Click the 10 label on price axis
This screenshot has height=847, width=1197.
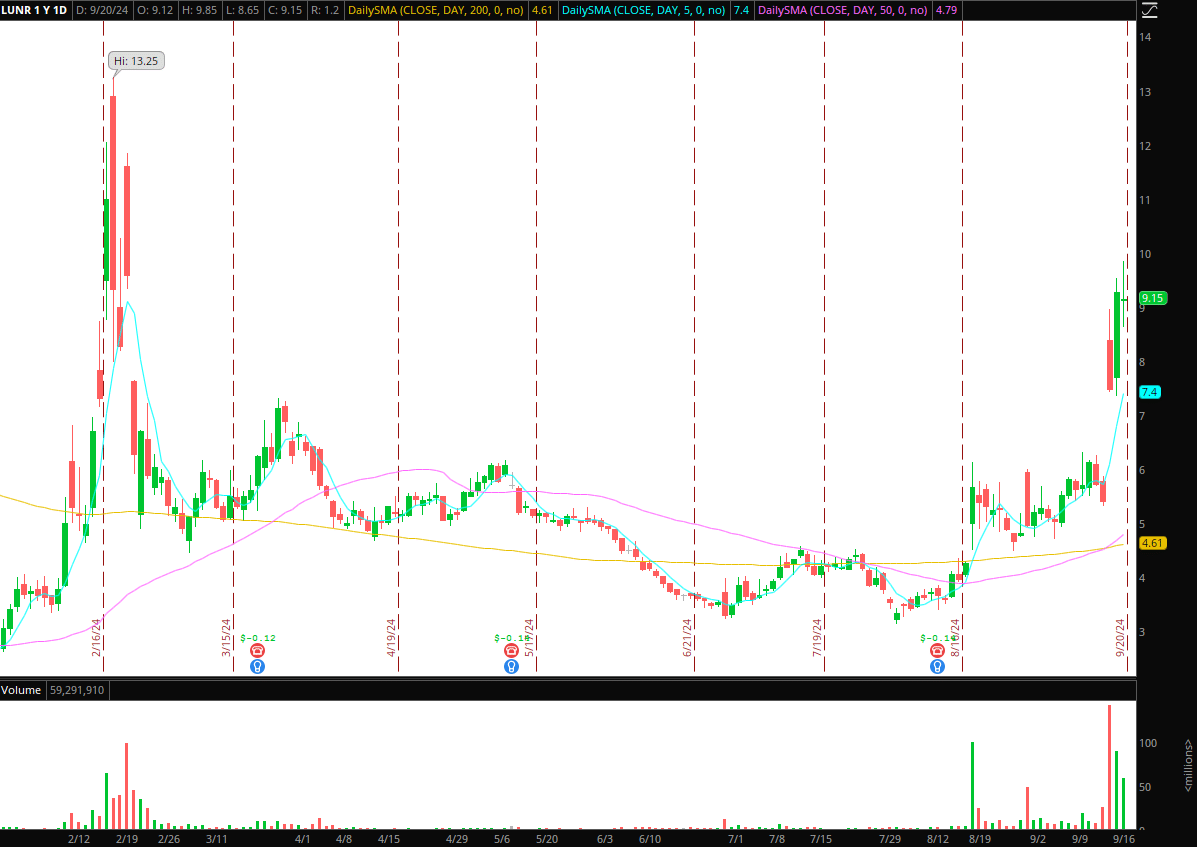(x=1145, y=254)
